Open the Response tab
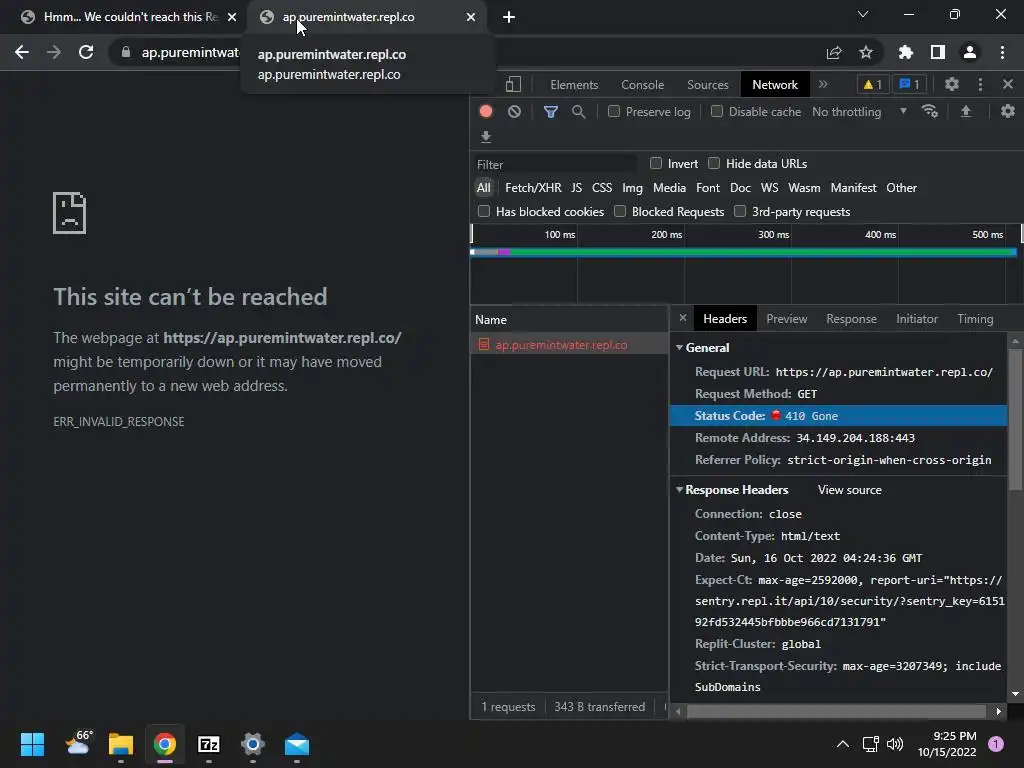1024x768 pixels. click(851, 319)
